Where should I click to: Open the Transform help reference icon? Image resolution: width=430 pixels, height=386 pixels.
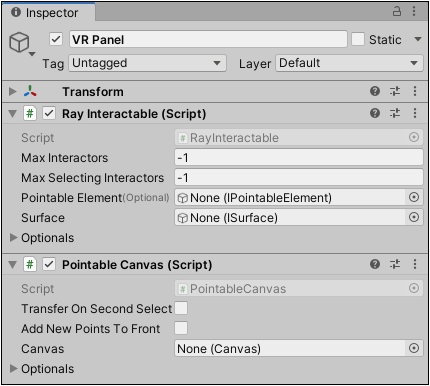[375, 91]
